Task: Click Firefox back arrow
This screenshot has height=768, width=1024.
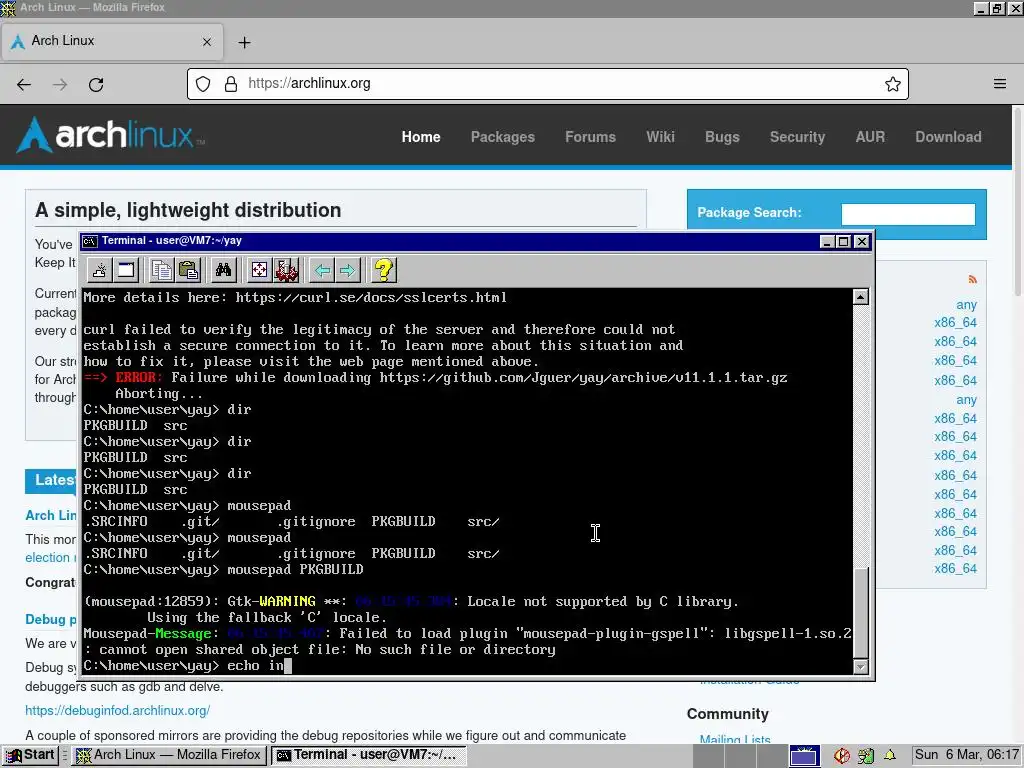Action: coord(24,84)
